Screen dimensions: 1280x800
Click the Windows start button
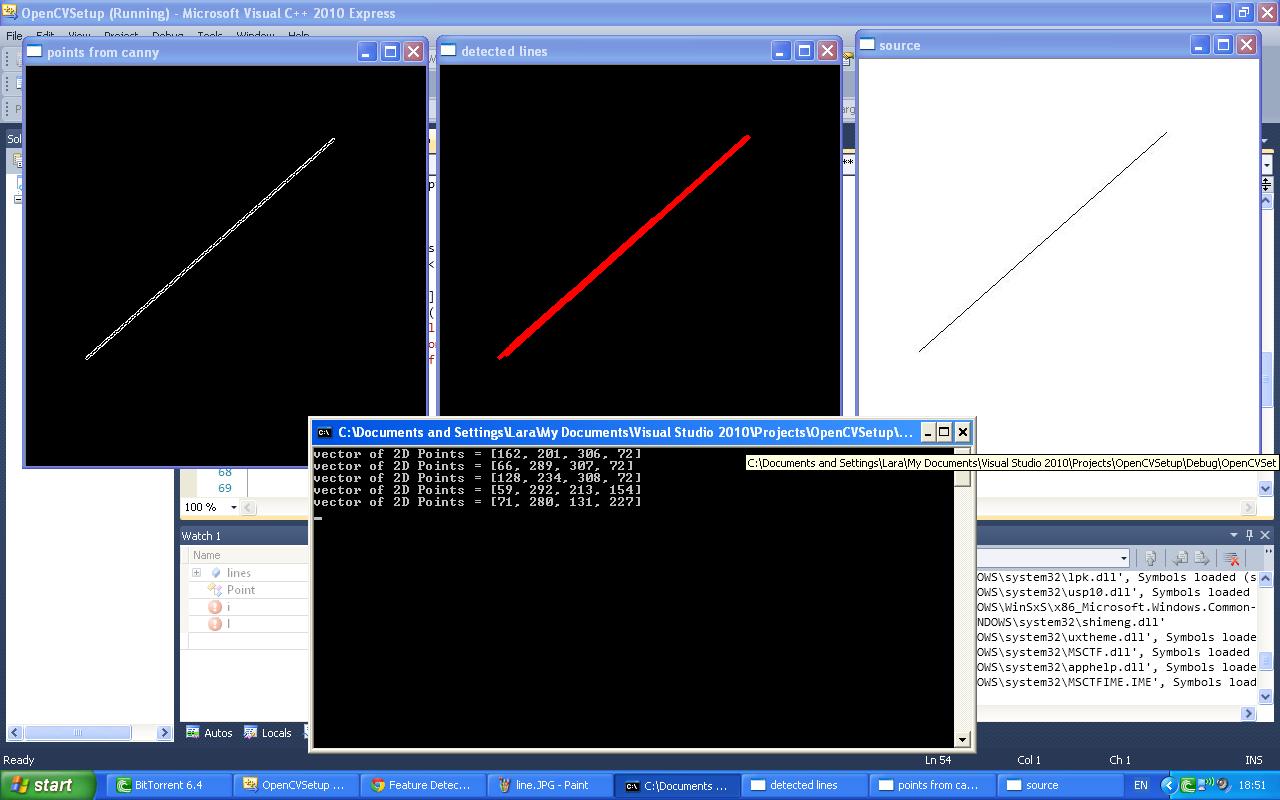coord(48,785)
